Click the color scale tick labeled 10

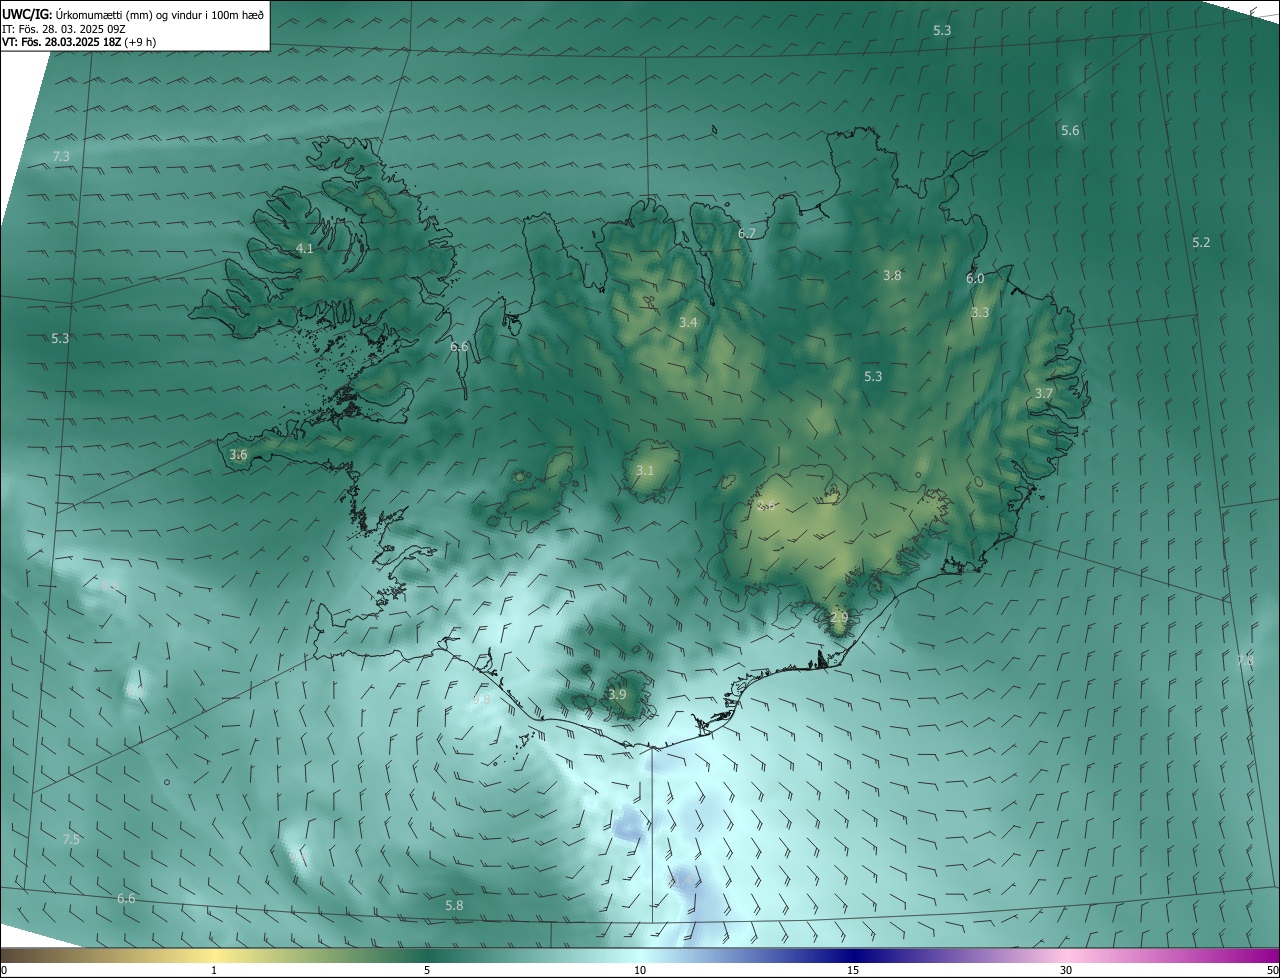point(640,970)
